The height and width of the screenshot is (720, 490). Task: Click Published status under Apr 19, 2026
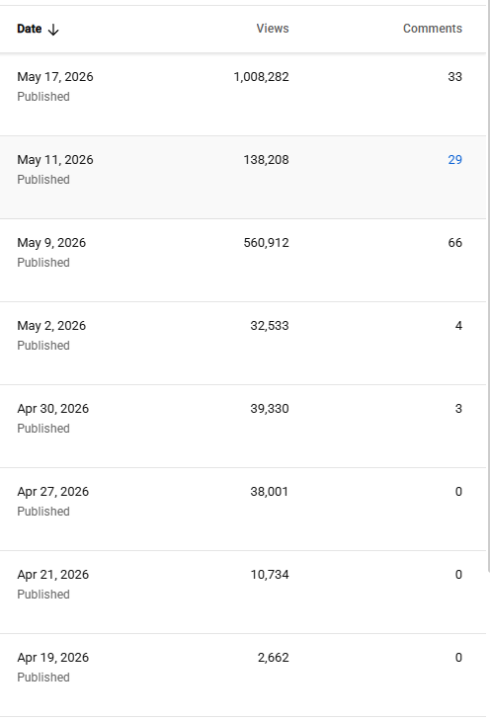[43, 677]
